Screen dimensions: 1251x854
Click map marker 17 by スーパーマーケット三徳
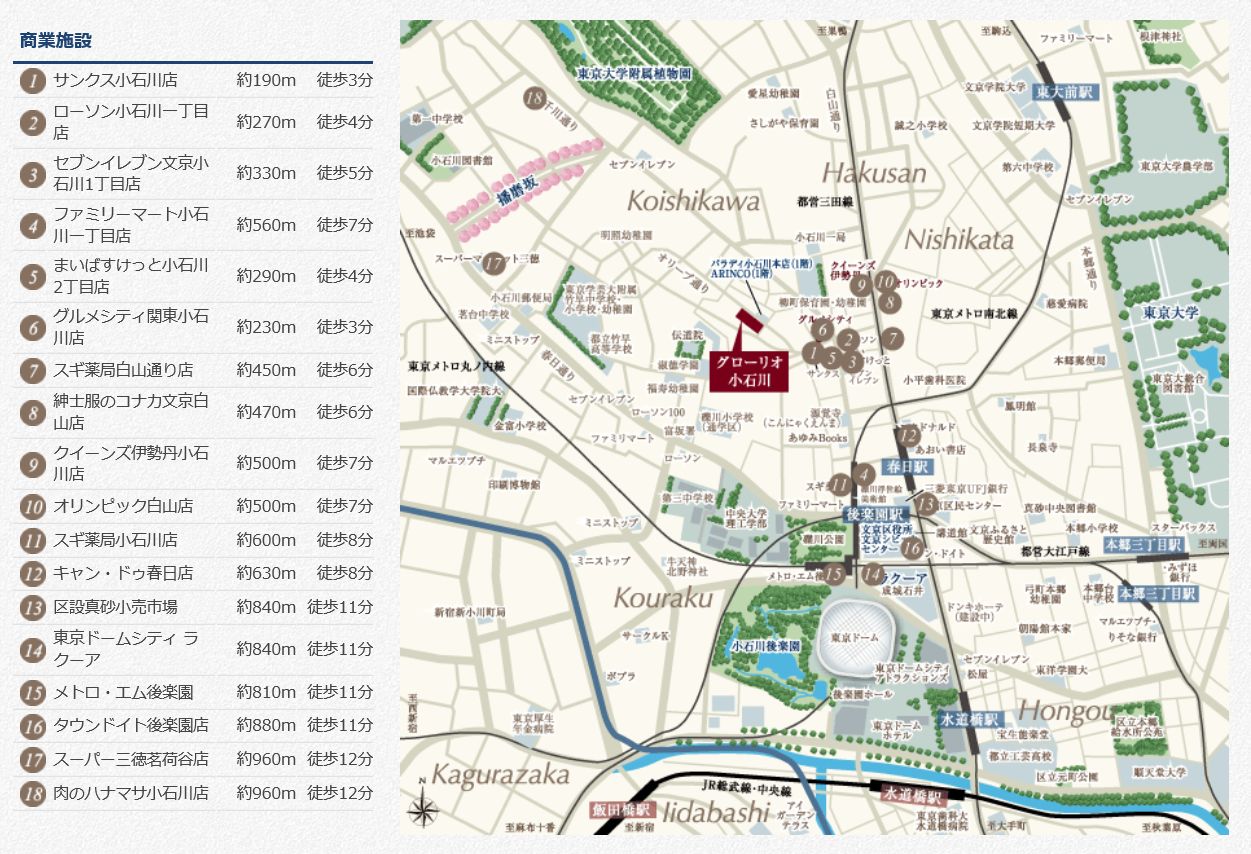(x=494, y=263)
